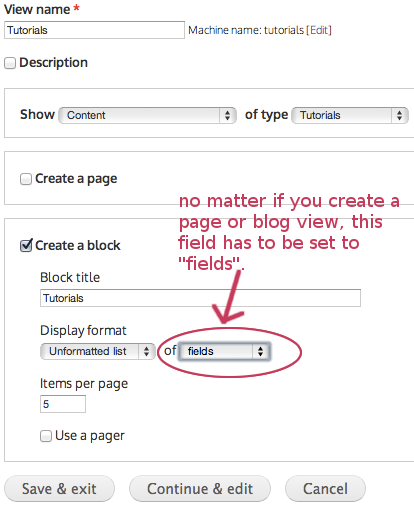Screen dimensions: 414x505
Task: Click the Continue & edit button
Action: click(200, 489)
